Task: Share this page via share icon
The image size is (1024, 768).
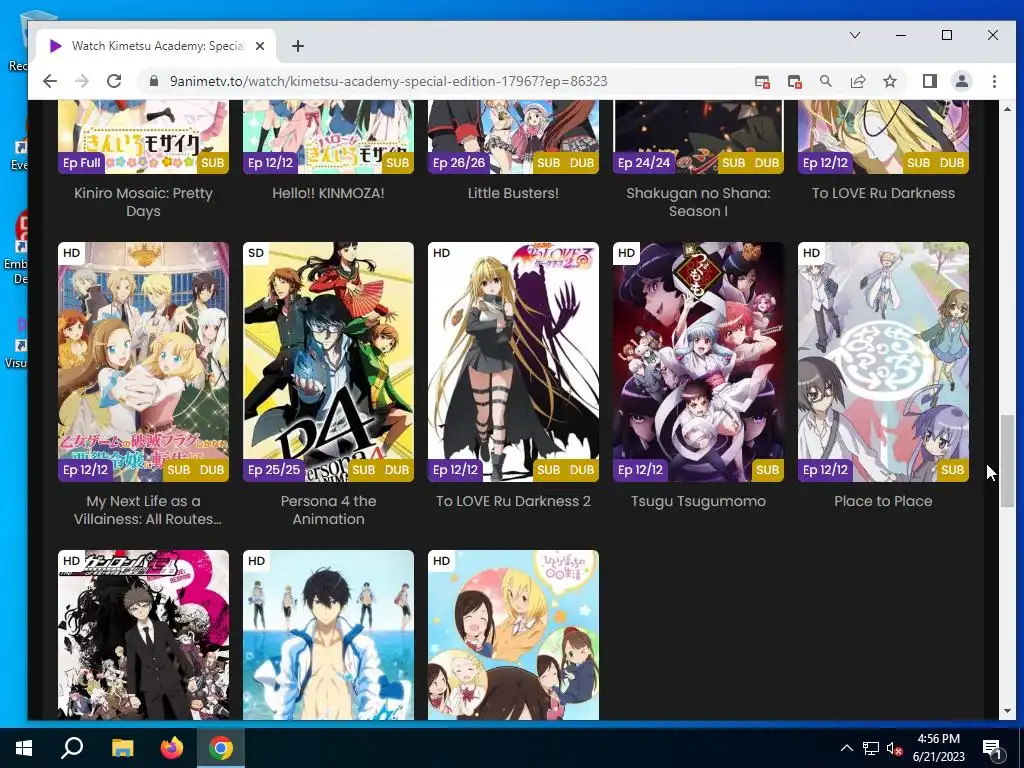Action: (x=857, y=81)
